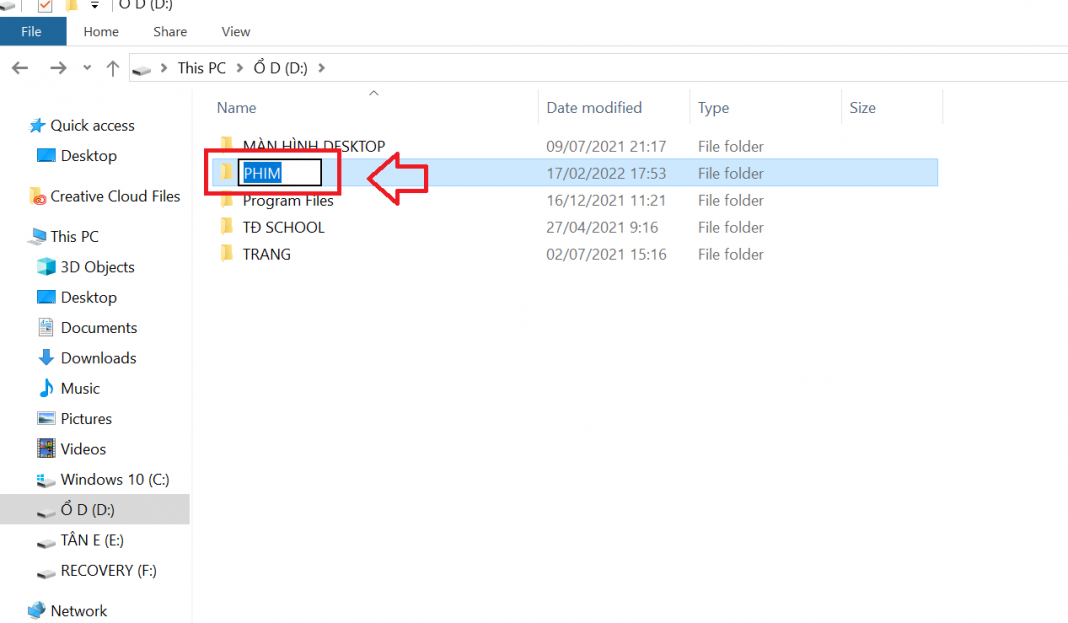Open Creative Cloud Files in sidebar
Screen dimensions: 1068x623
click(x=115, y=196)
